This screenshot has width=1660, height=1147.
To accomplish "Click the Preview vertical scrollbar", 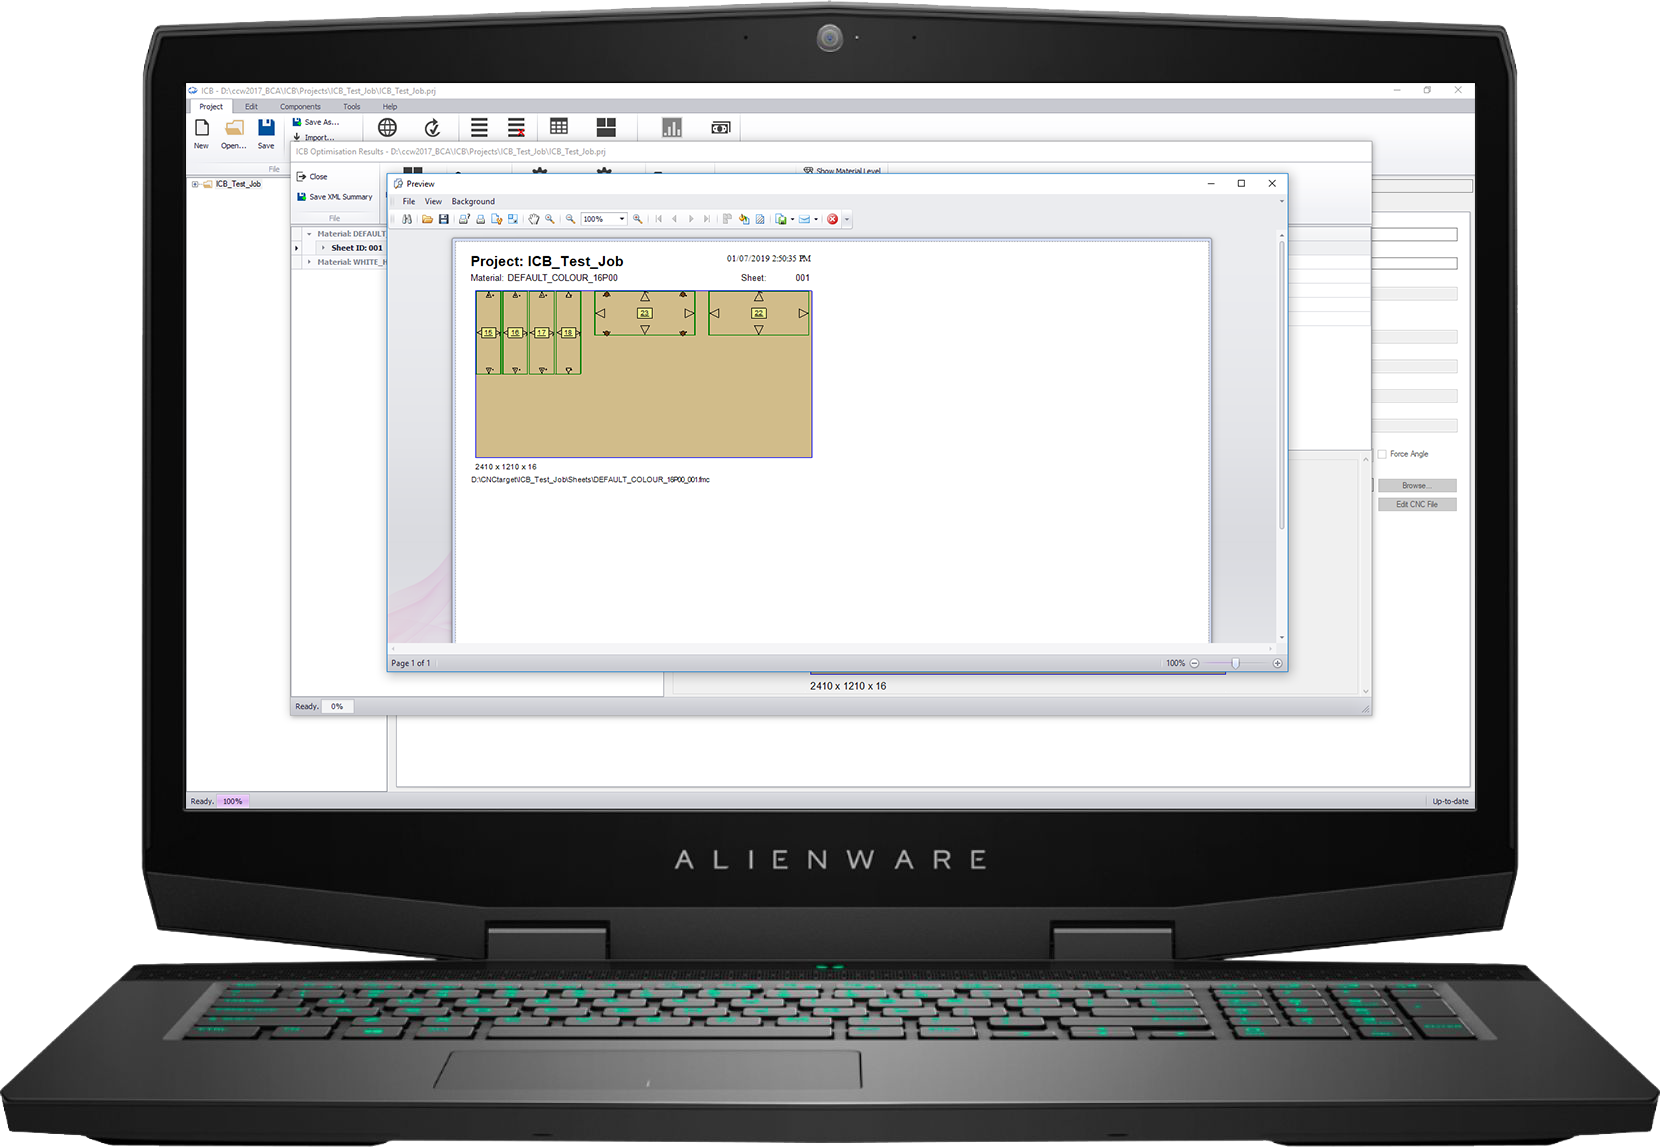I will pos(1282,385).
